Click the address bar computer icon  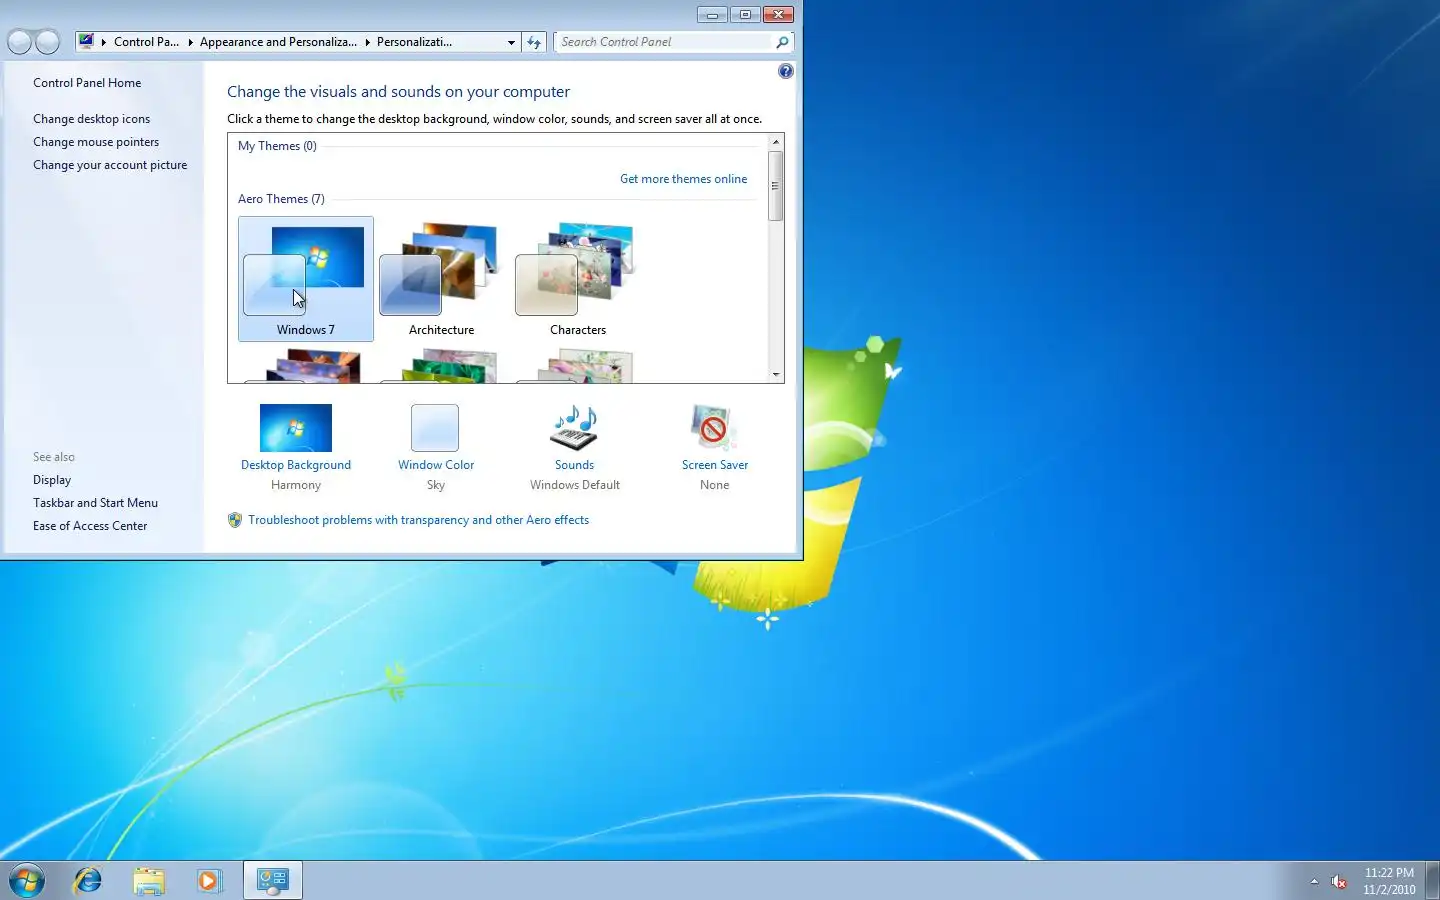(87, 42)
